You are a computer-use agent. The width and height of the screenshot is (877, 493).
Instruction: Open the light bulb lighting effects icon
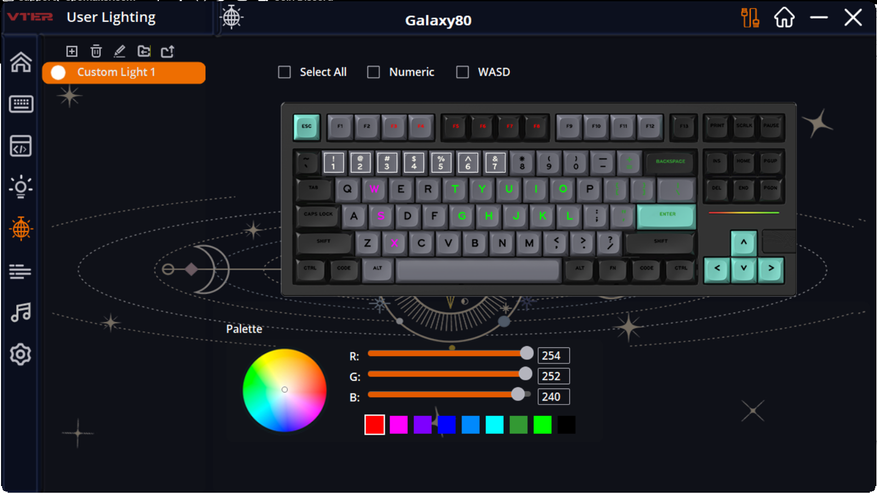(x=21, y=187)
